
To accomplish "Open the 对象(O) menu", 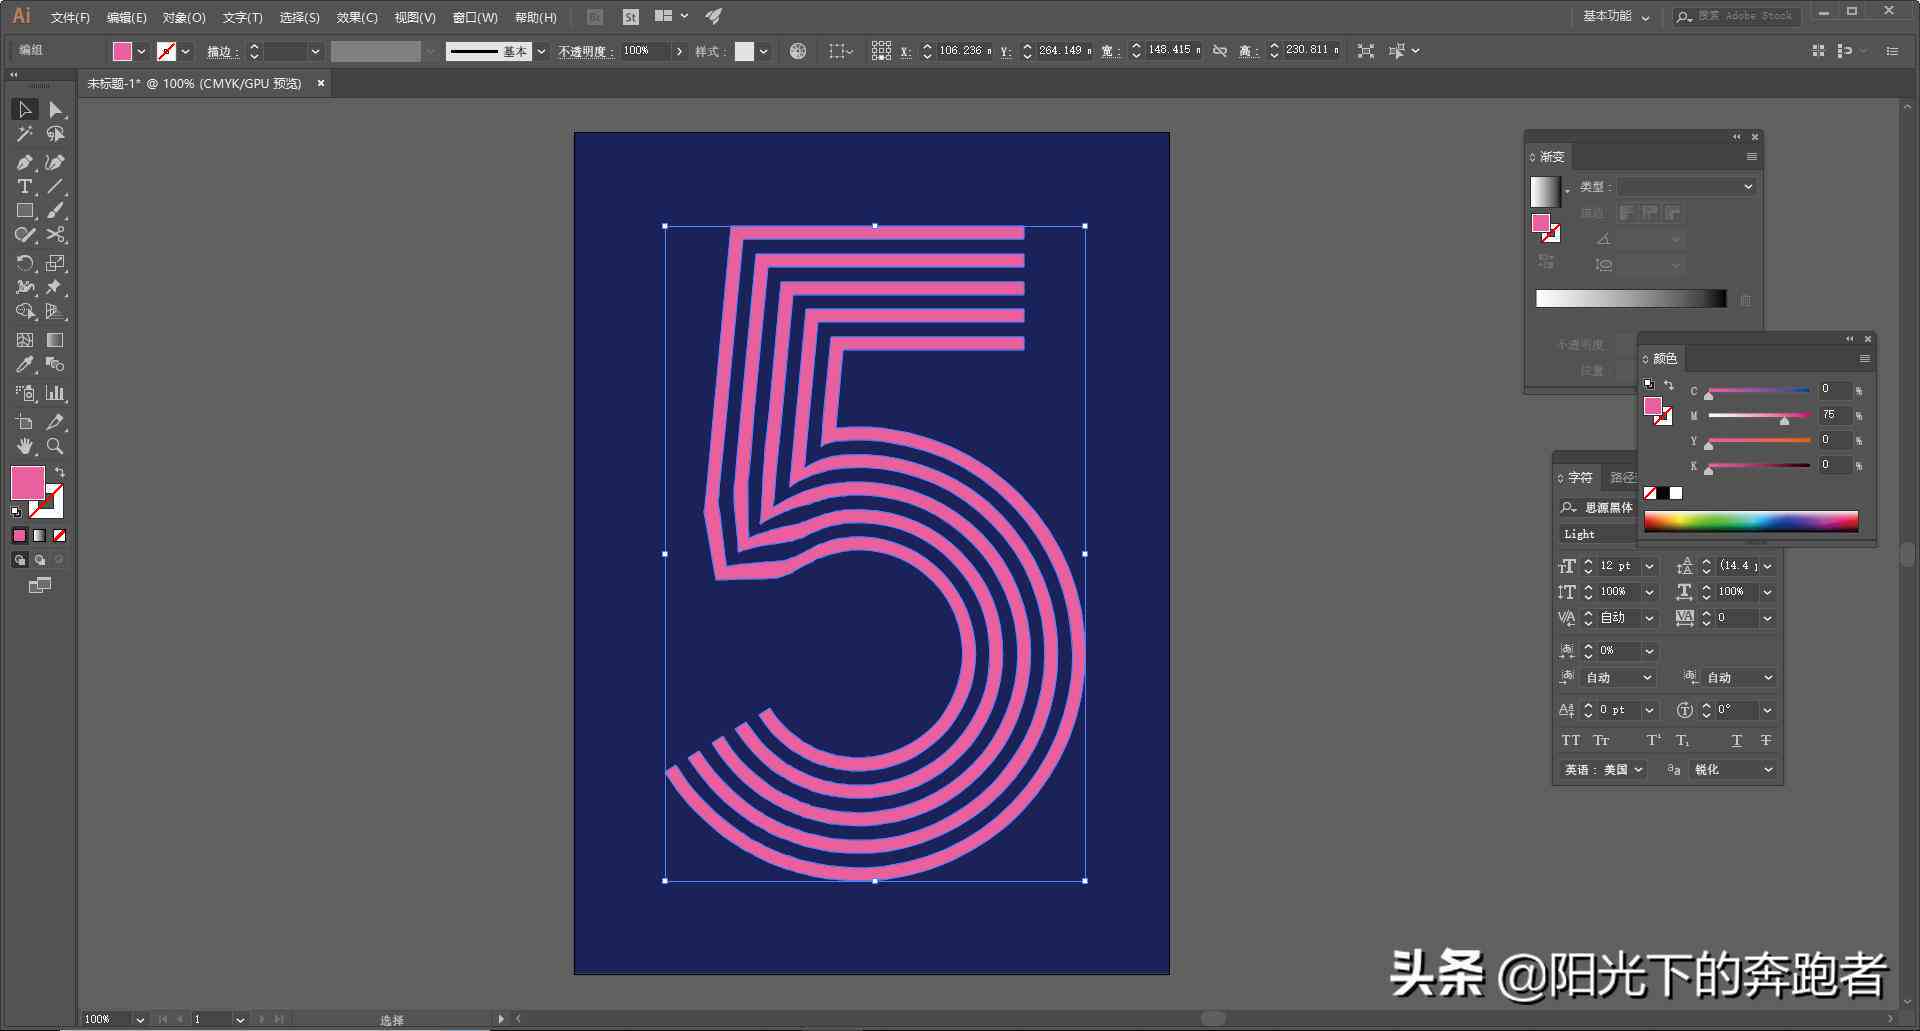I will [x=184, y=18].
